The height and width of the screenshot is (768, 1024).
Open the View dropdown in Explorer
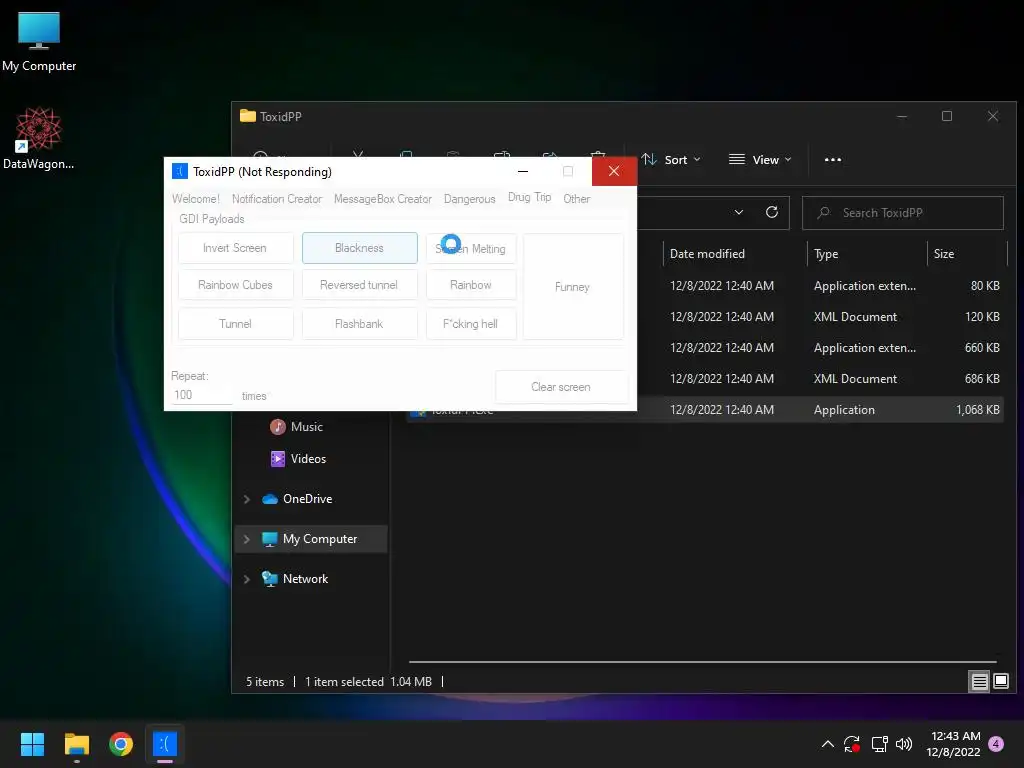(x=760, y=160)
